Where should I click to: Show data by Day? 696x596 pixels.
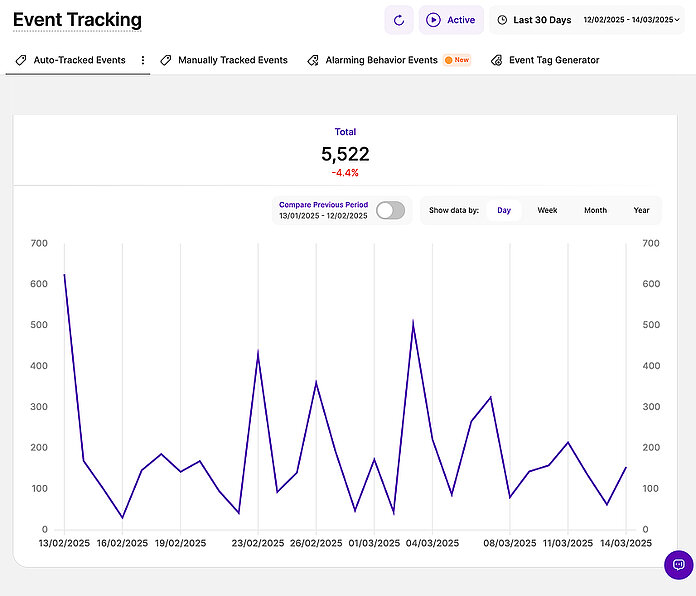click(504, 210)
